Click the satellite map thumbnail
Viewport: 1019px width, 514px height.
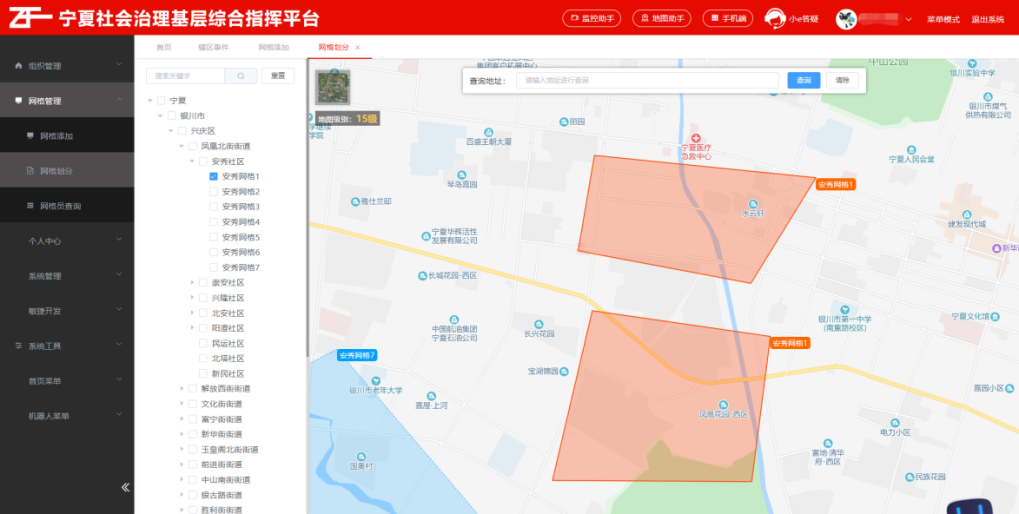click(x=334, y=88)
